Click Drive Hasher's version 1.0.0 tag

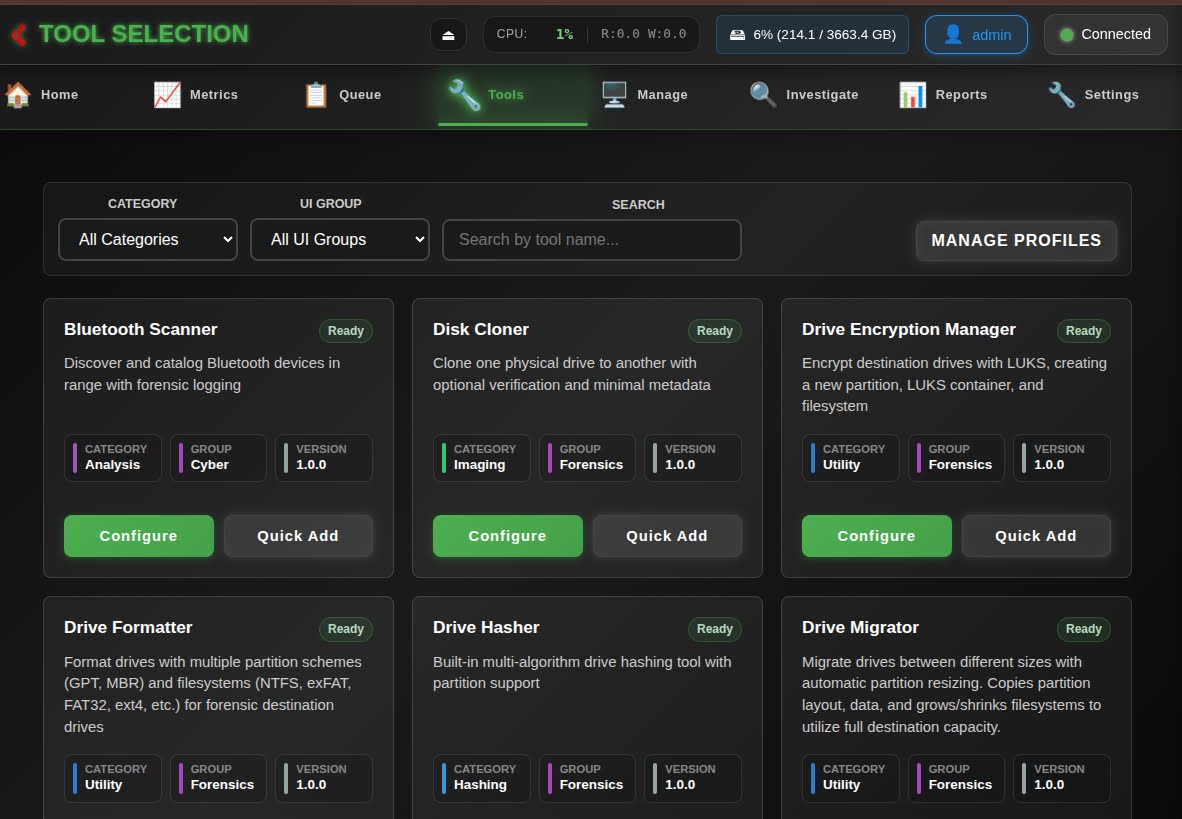693,778
